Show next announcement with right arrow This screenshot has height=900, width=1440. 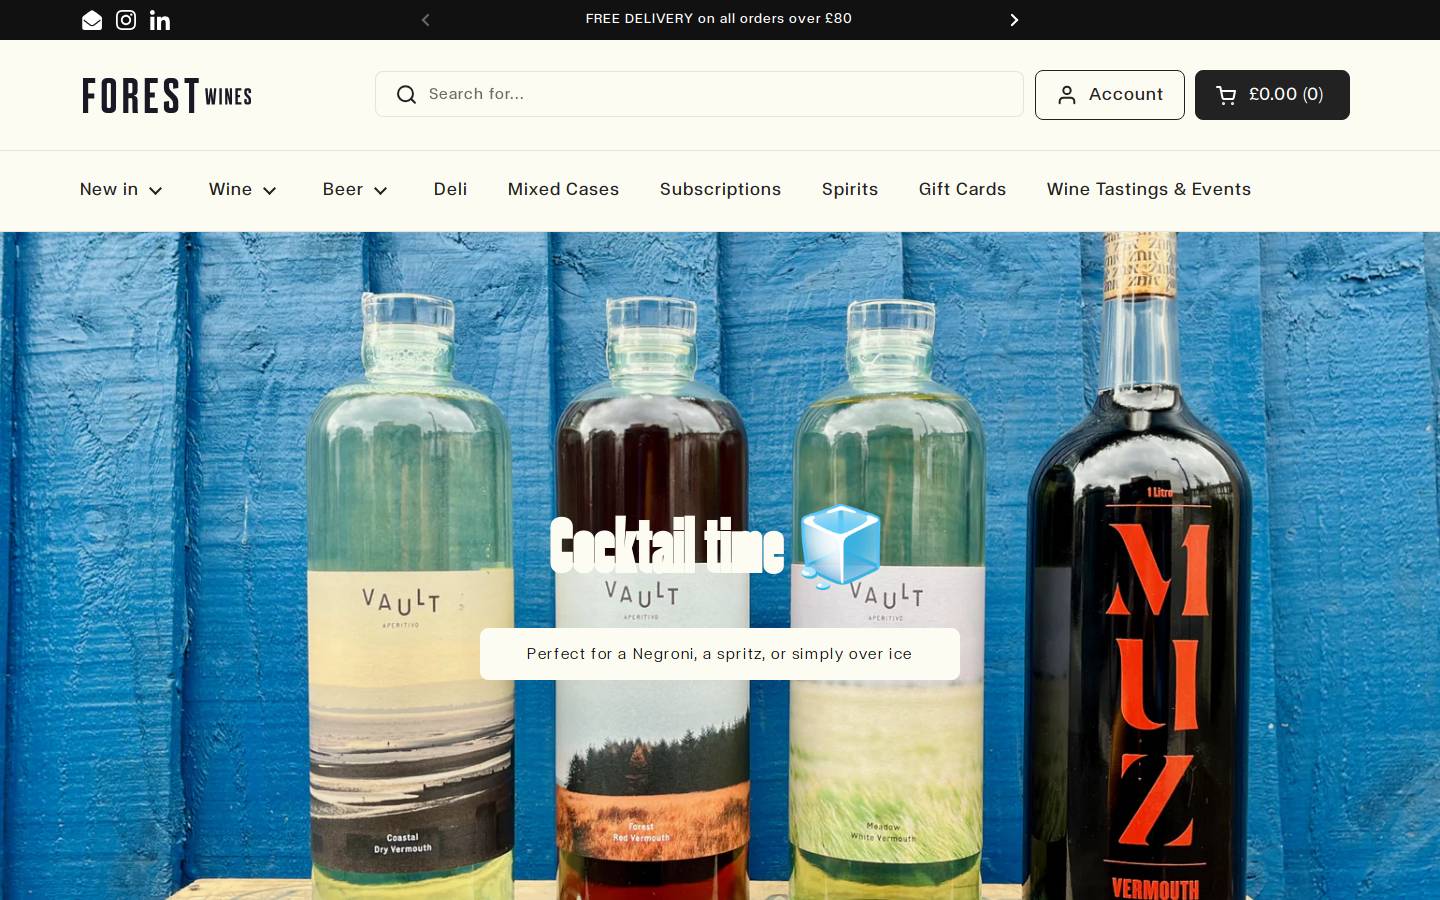tap(1014, 20)
